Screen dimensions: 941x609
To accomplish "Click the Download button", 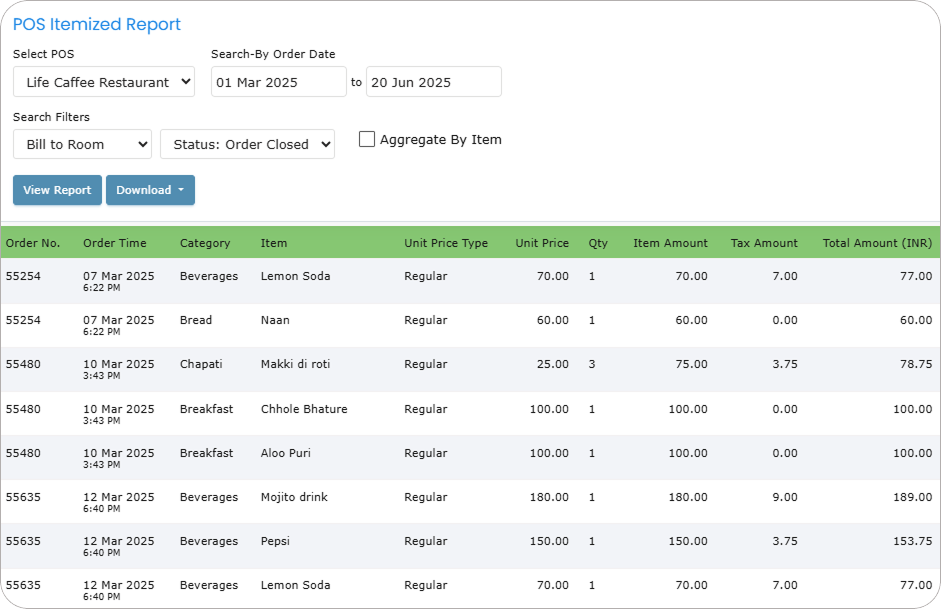I will point(144,189).
